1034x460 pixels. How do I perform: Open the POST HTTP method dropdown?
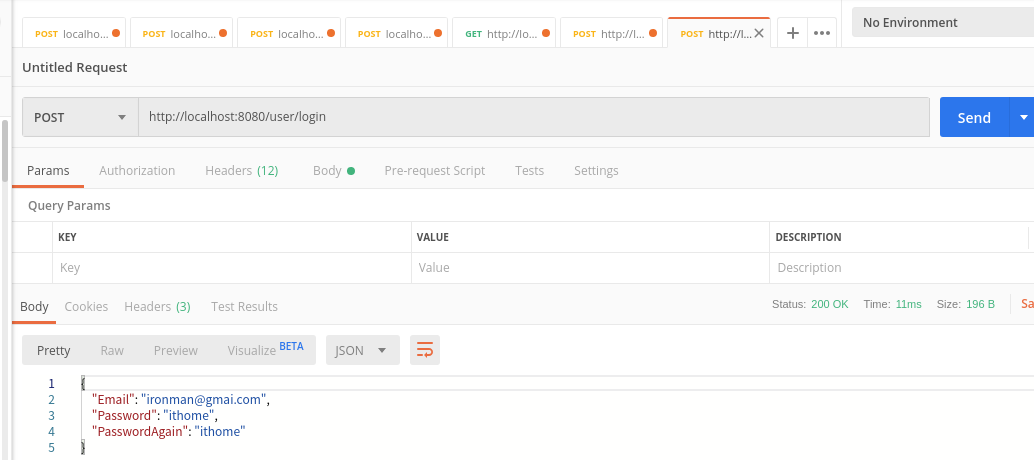pos(80,117)
